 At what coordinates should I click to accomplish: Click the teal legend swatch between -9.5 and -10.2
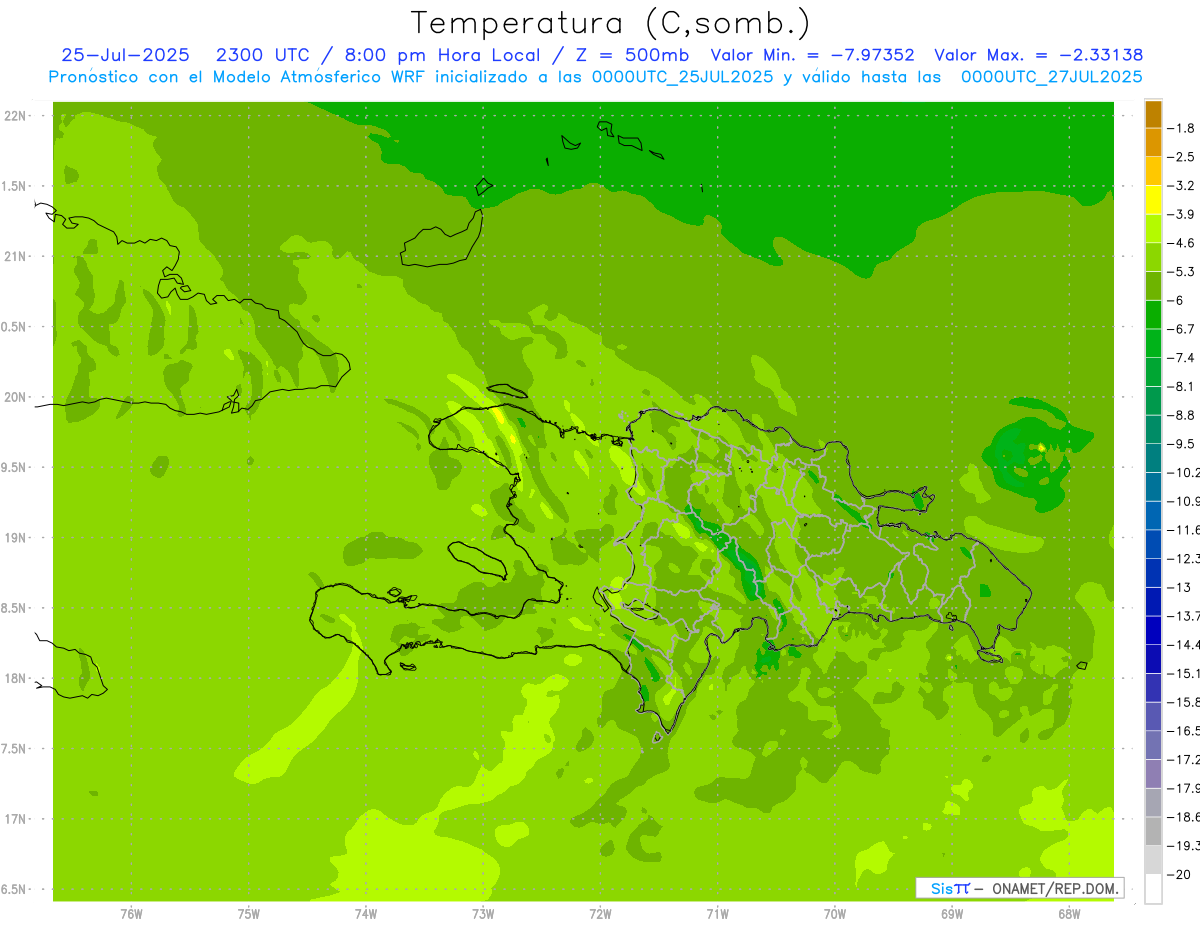pyautogui.click(x=1153, y=458)
